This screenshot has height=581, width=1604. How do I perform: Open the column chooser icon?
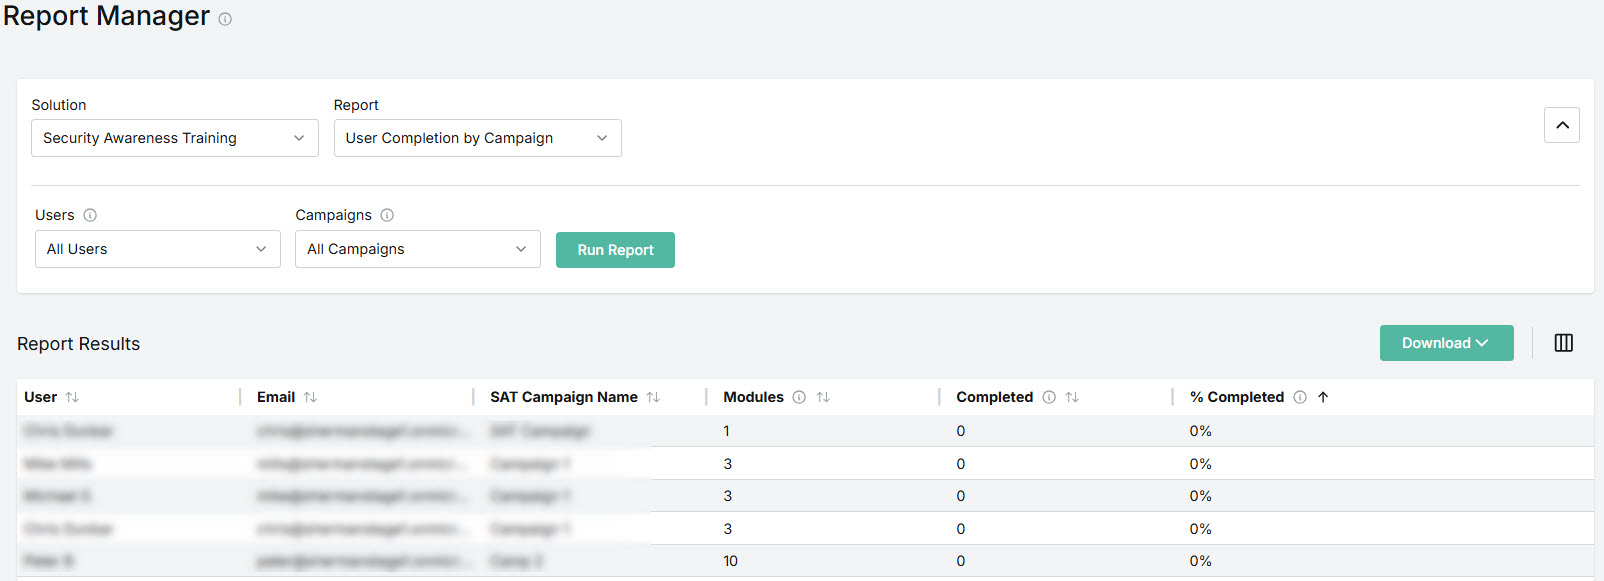tap(1563, 343)
